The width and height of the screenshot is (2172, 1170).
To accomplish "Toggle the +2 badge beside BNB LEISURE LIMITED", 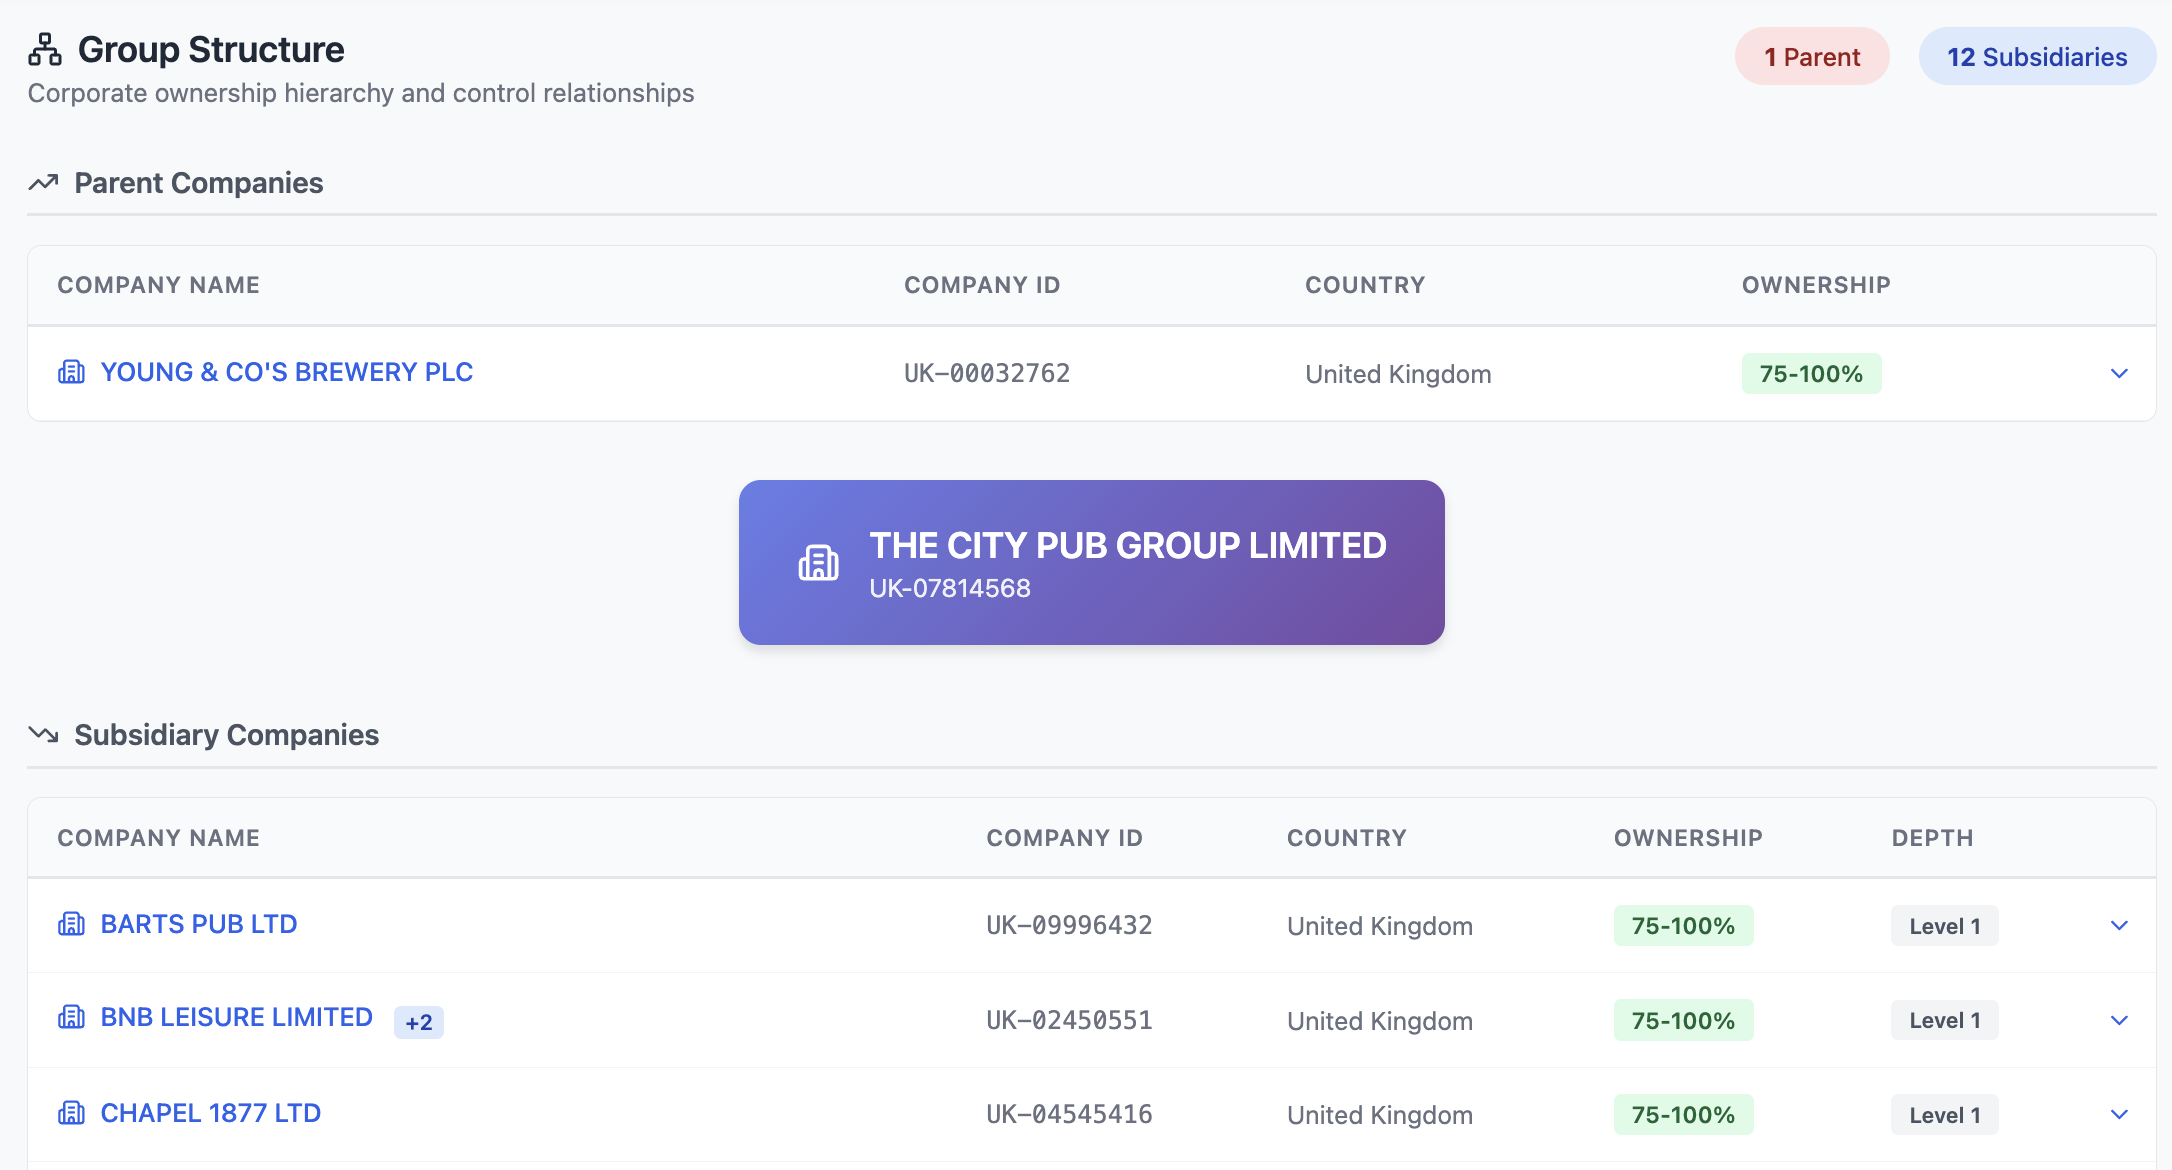I will 418,1021.
